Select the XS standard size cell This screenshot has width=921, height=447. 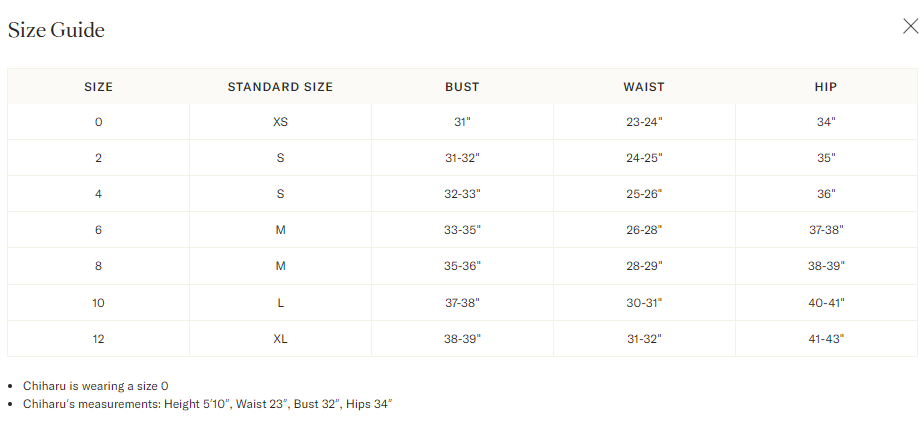[280, 122]
